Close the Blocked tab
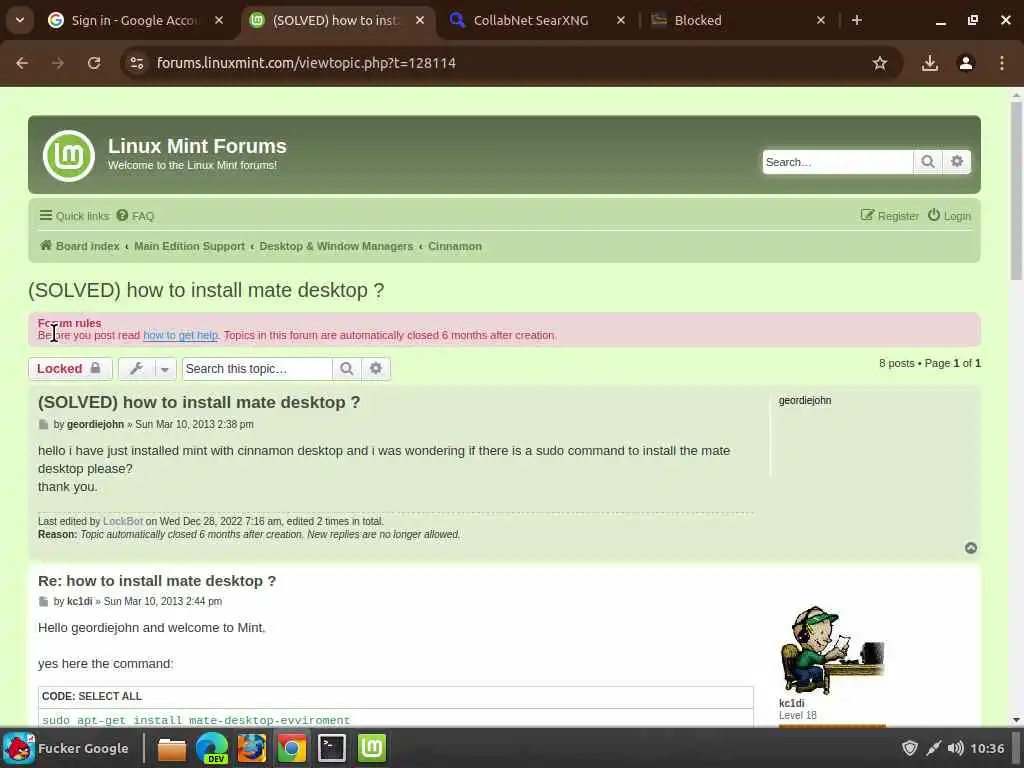The image size is (1024, 768). pyautogui.click(x=821, y=20)
